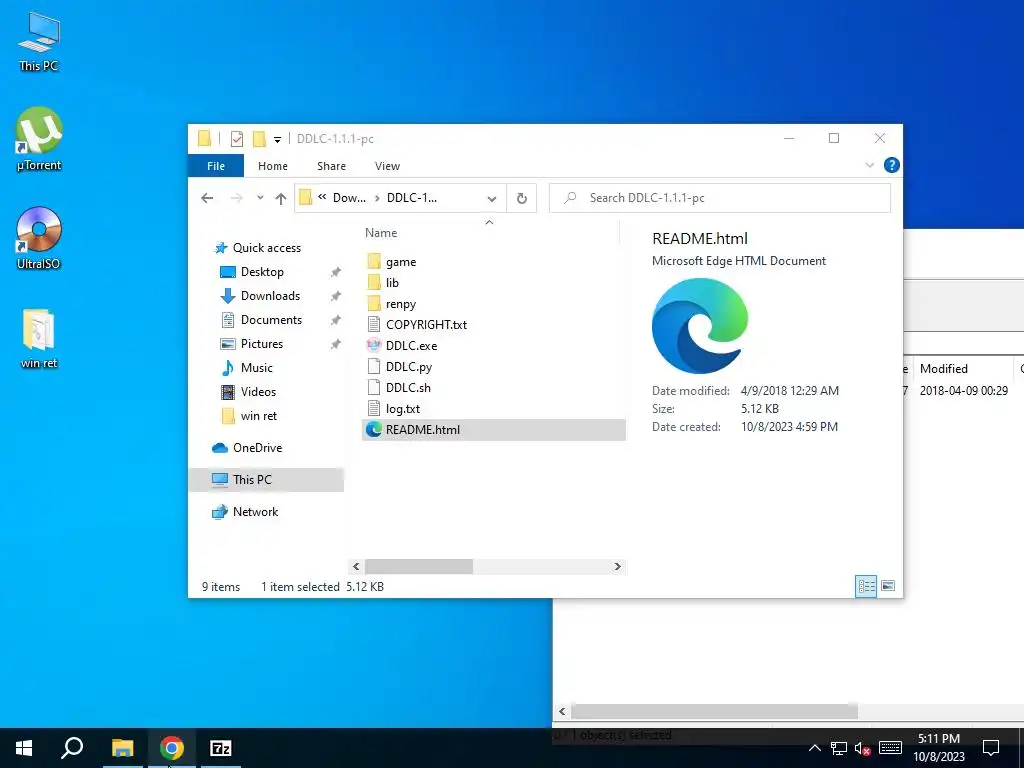Open Music in navigation pane
The width and height of the screenshot is (1024, 768).
point(256,368)
